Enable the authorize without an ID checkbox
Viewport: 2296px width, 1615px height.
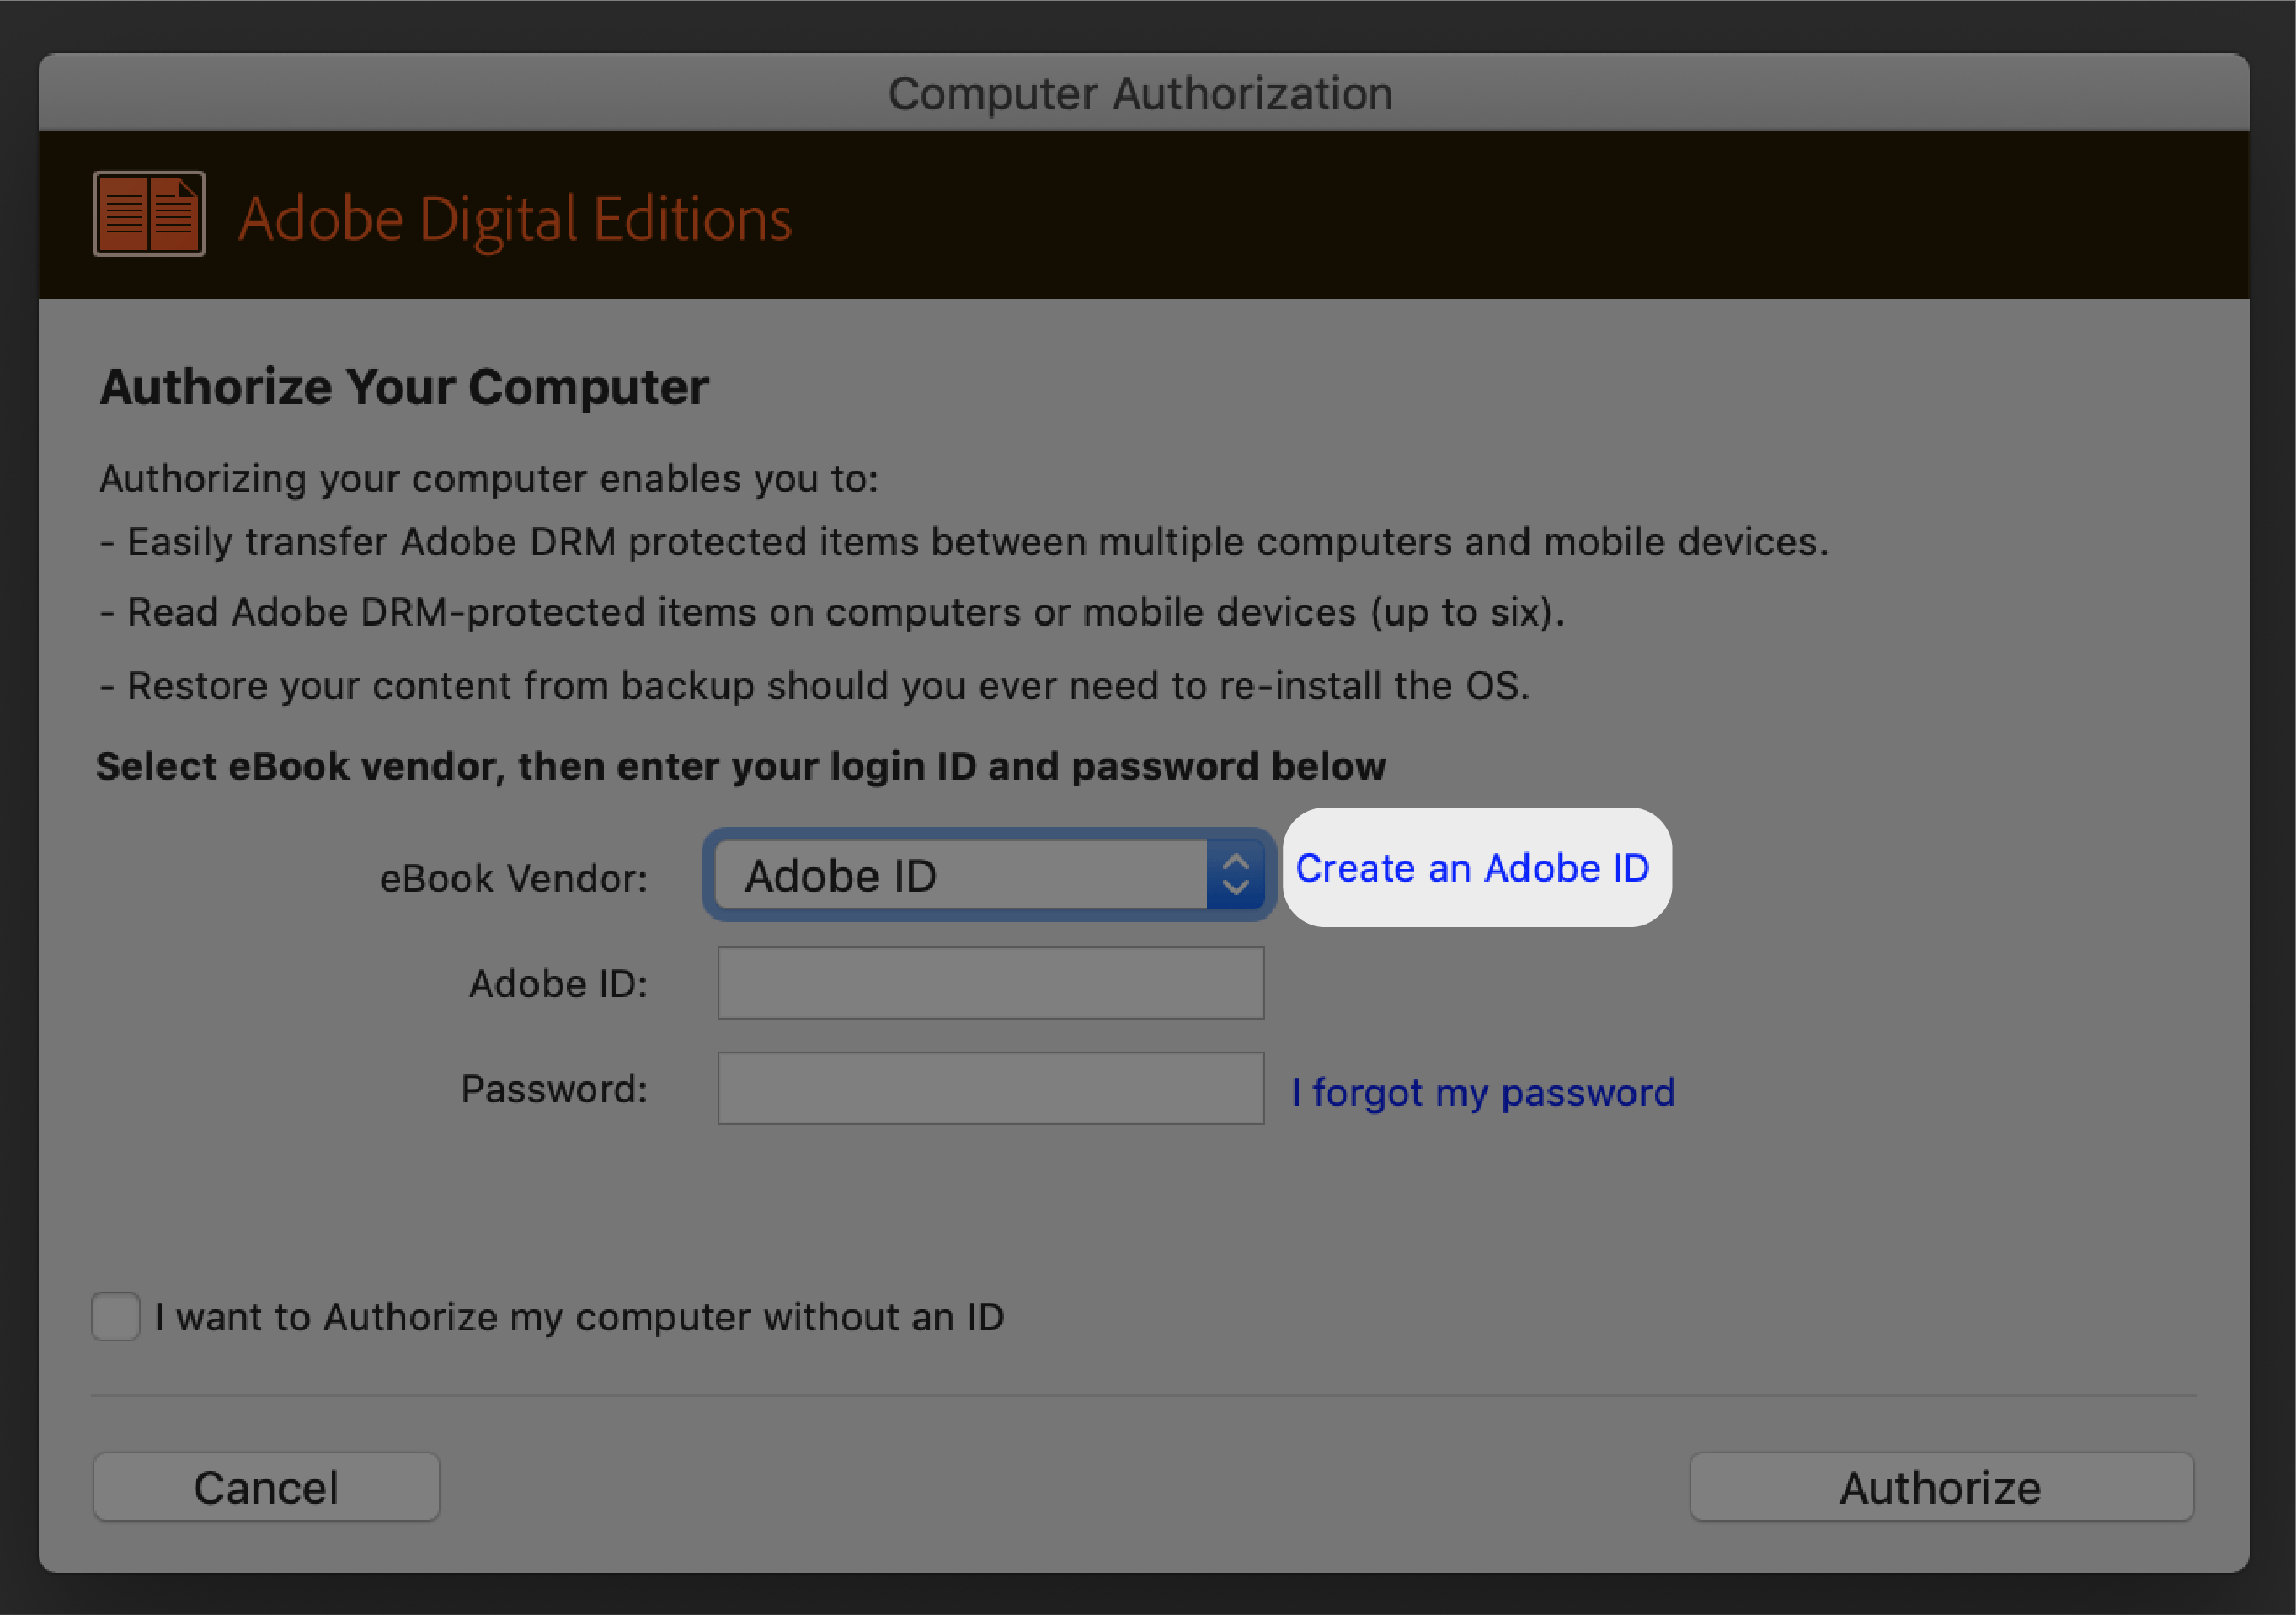pos(116,1316)
